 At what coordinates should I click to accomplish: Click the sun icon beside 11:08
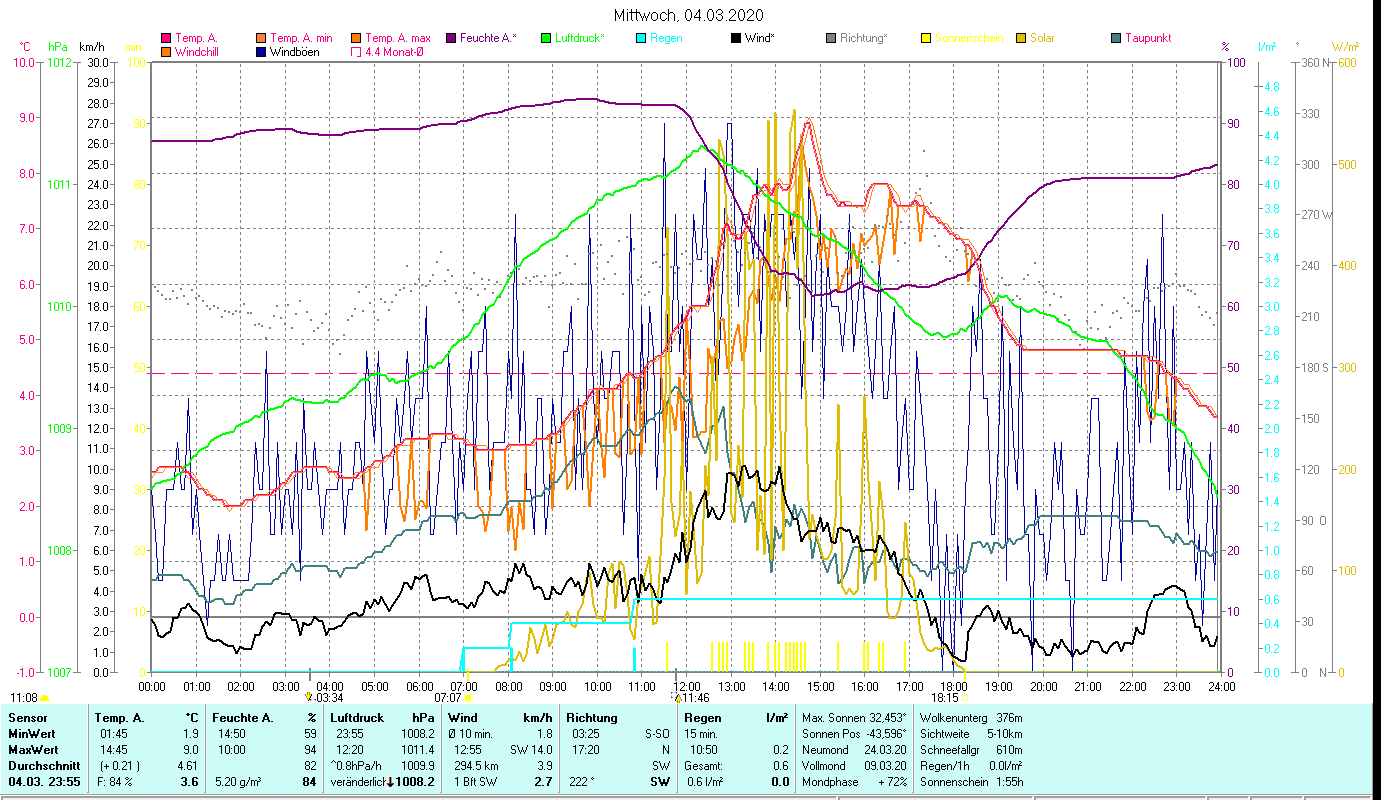click(44, 698)
